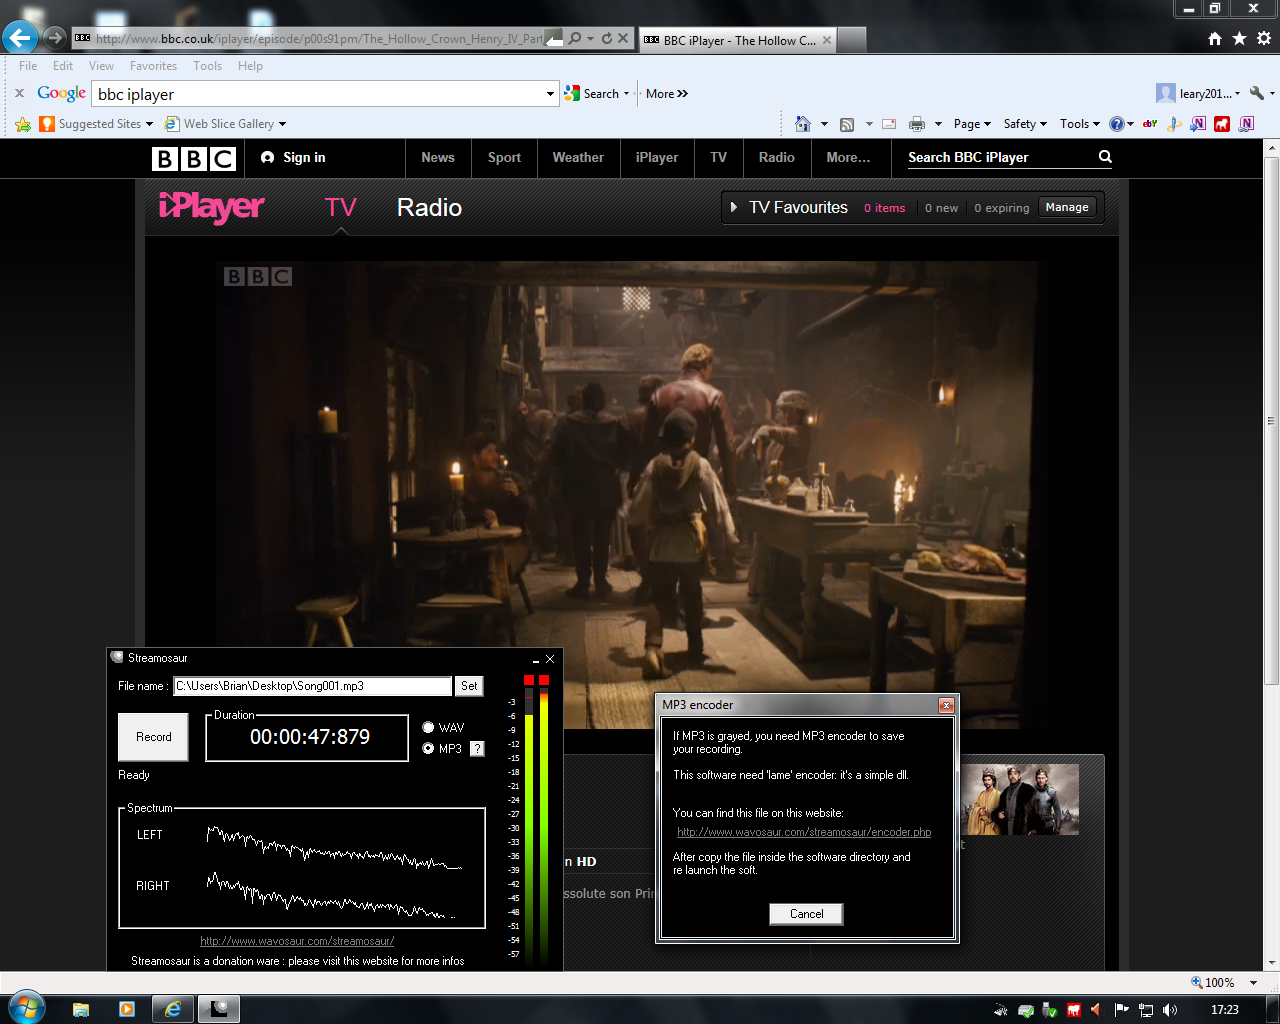Click the Home icon in IE toolbar

point(802,124)
